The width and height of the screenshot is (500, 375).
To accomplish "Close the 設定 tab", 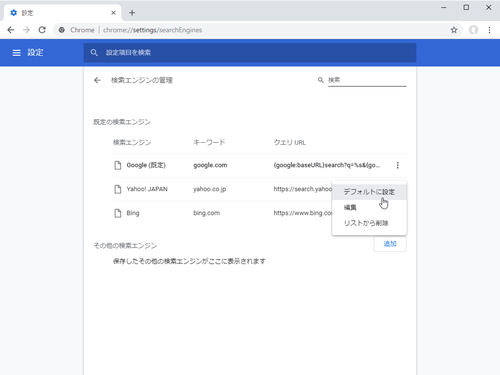I will tap(113, 13).
